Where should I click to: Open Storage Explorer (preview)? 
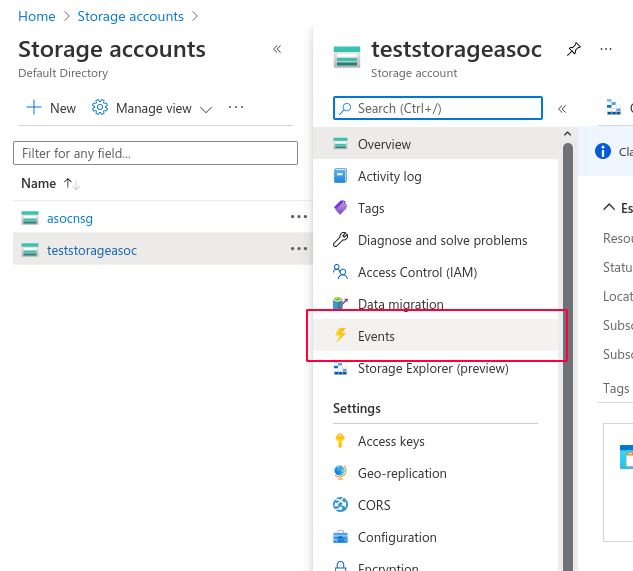pyautogui.click(x=435, y=368)
